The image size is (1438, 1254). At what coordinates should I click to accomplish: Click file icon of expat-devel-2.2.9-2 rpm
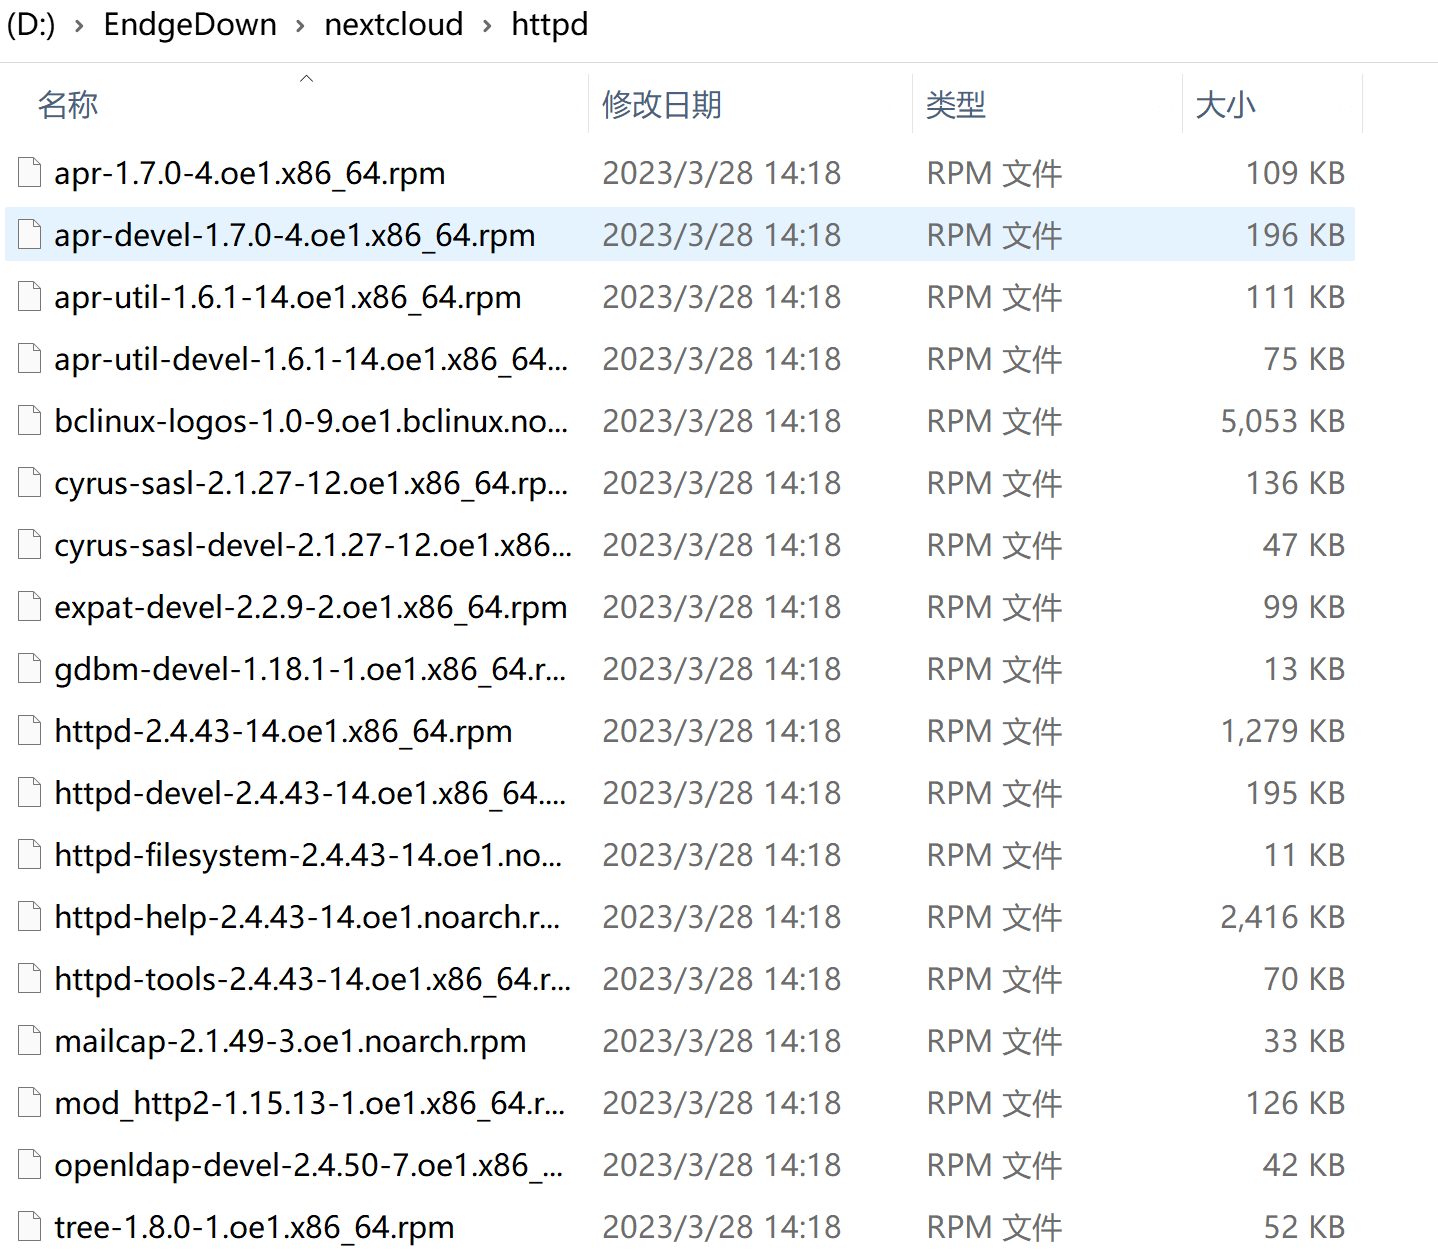coord(30,607)
